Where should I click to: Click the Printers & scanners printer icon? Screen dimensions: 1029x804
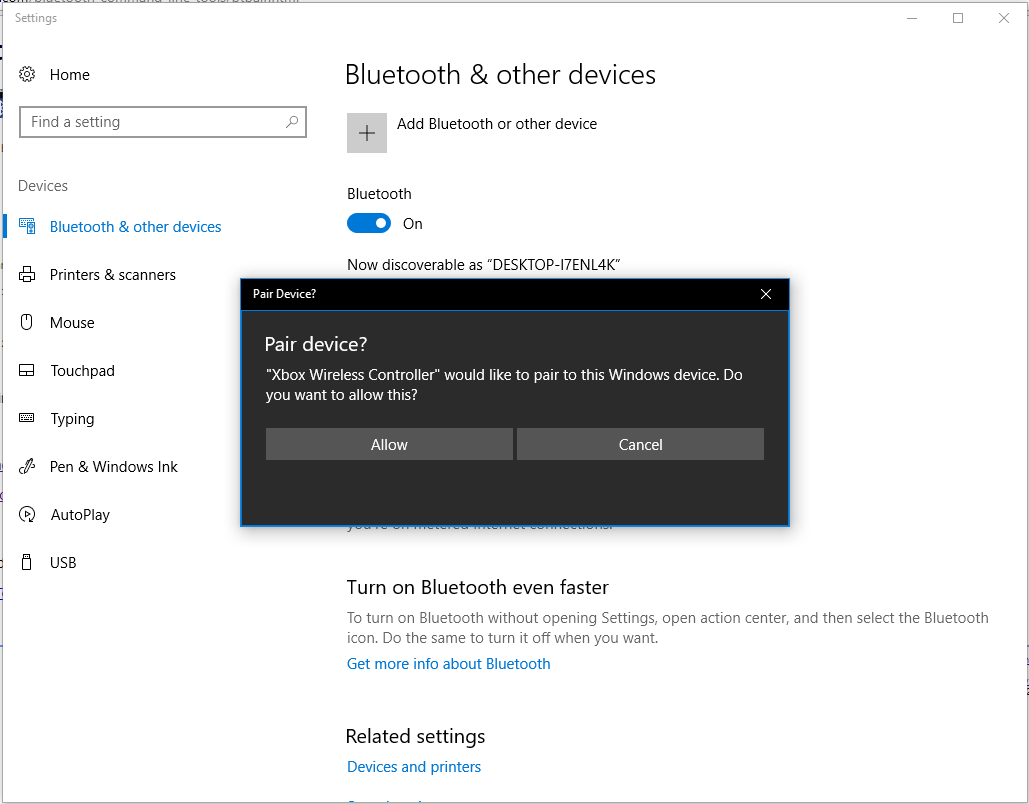pos(27,274)
